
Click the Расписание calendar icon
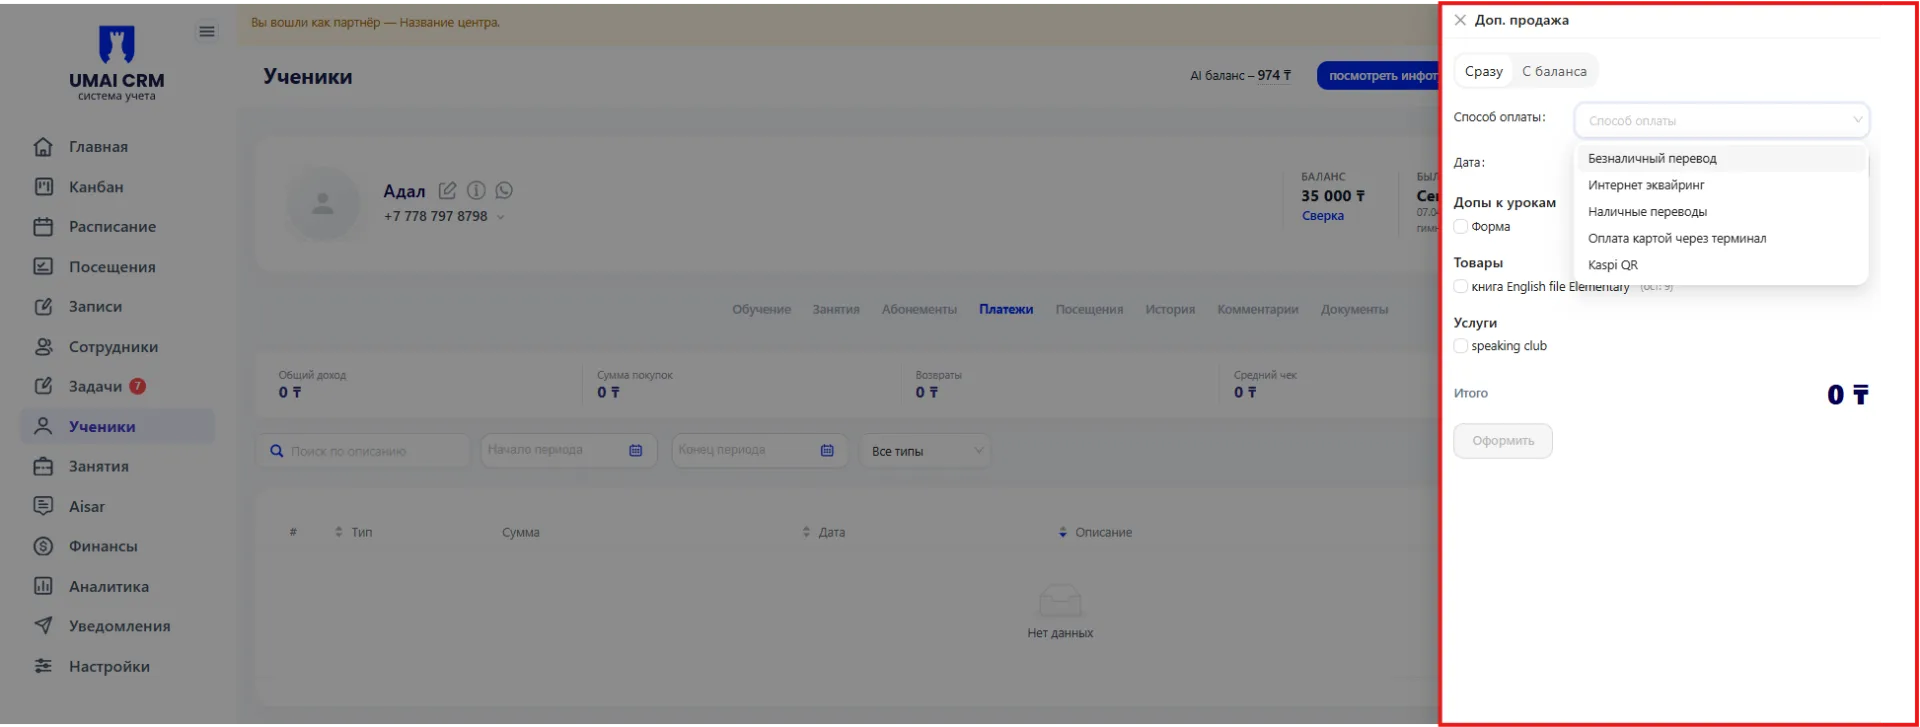click(43, 227)
